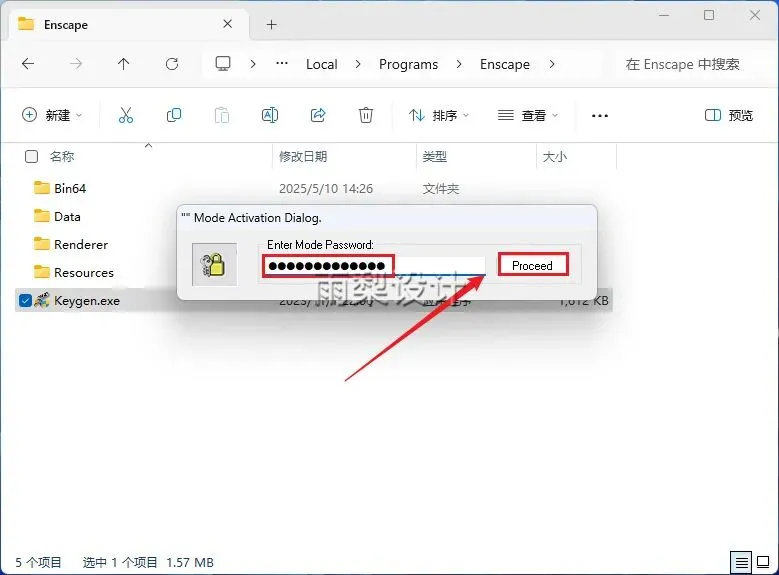The image size is (779, 575).
Task: Expand the chevron after Enscape breadcrumb
Action: pyautogui.click(x=552, y=64)
